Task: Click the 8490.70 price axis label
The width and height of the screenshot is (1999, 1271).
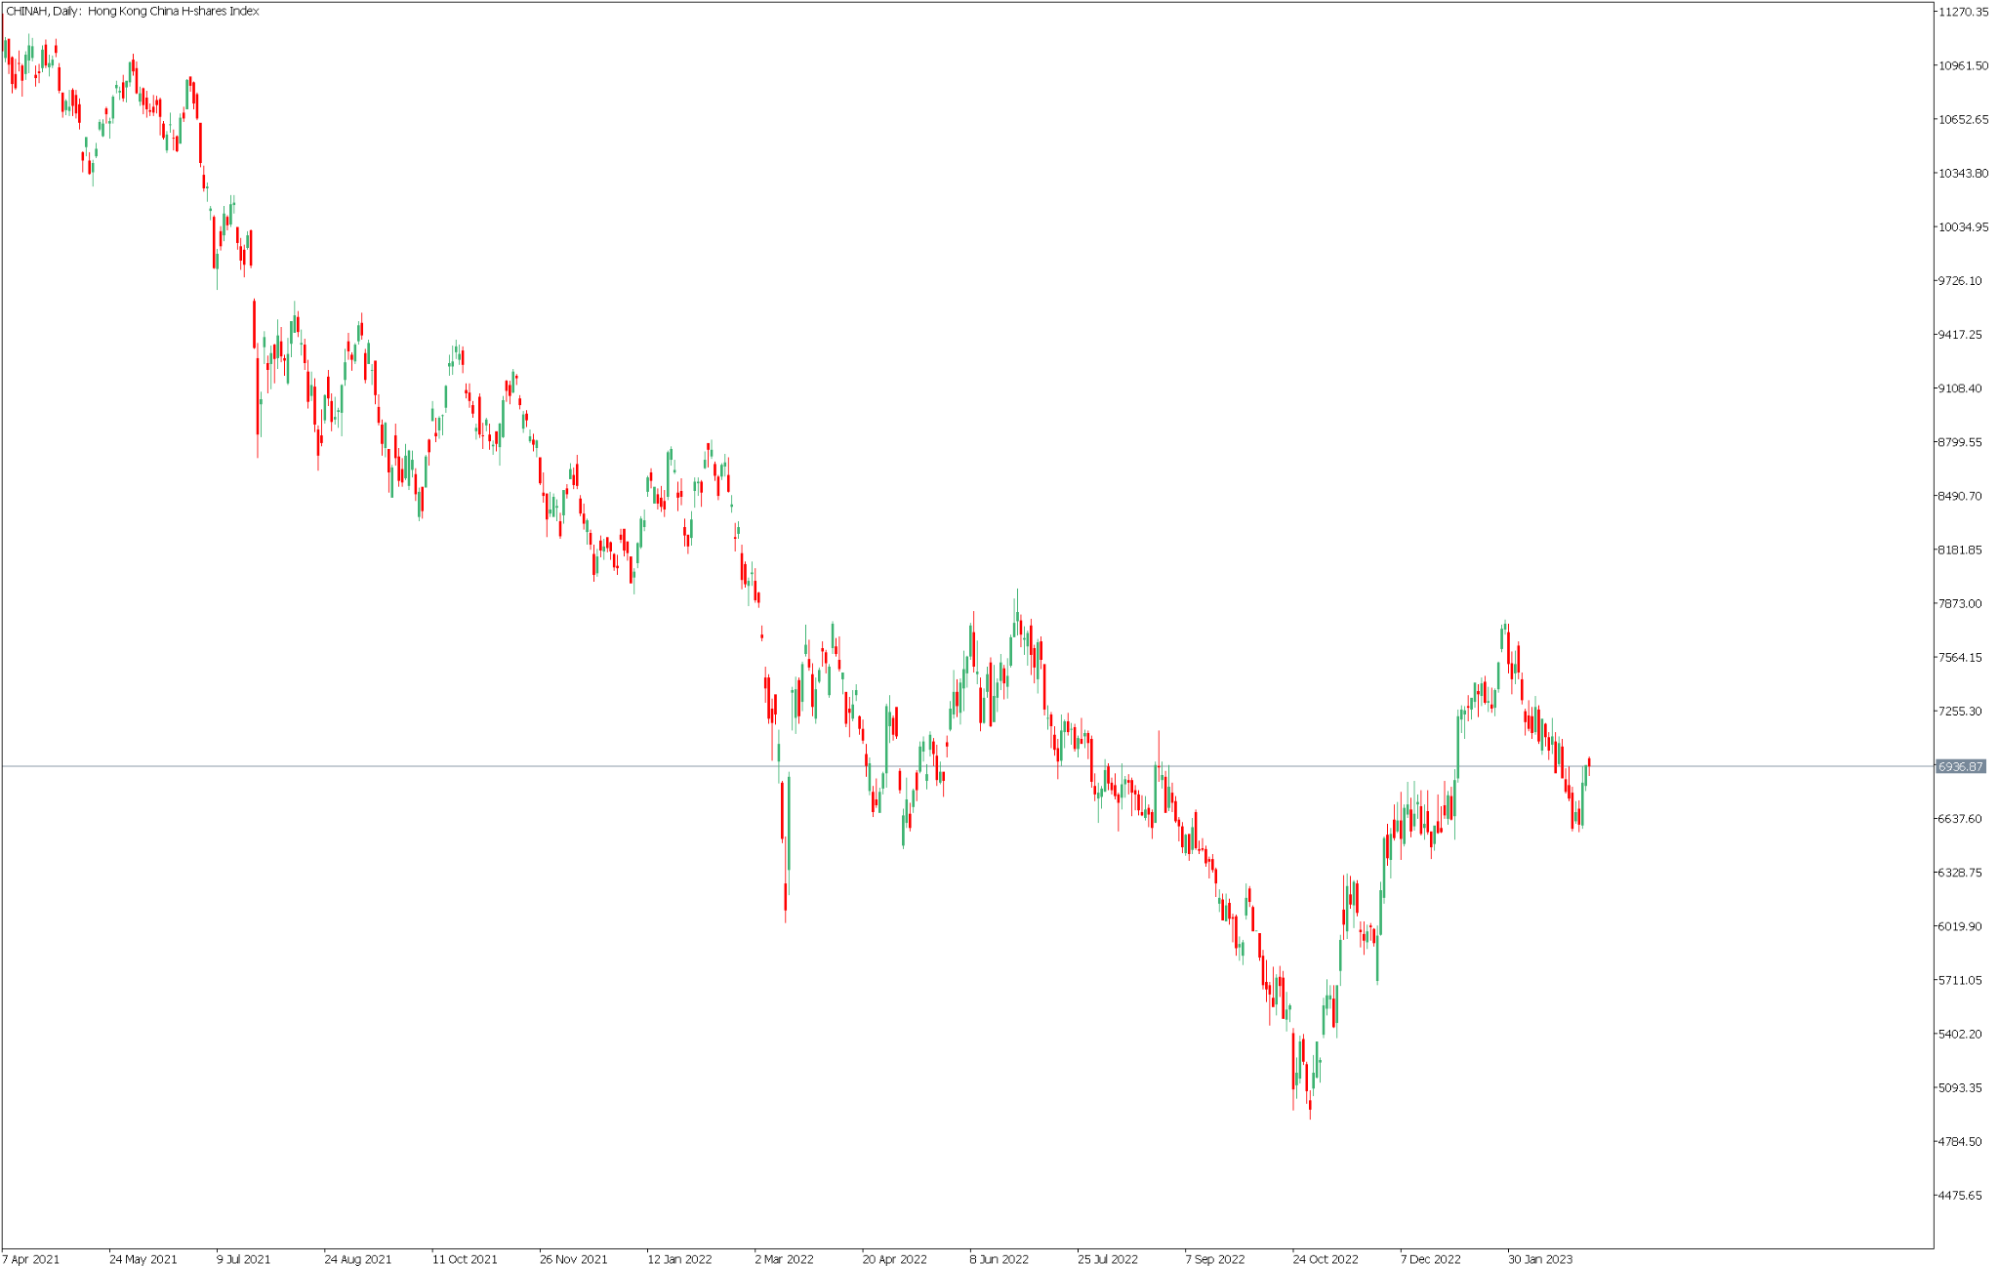Action: [1960, 496]
